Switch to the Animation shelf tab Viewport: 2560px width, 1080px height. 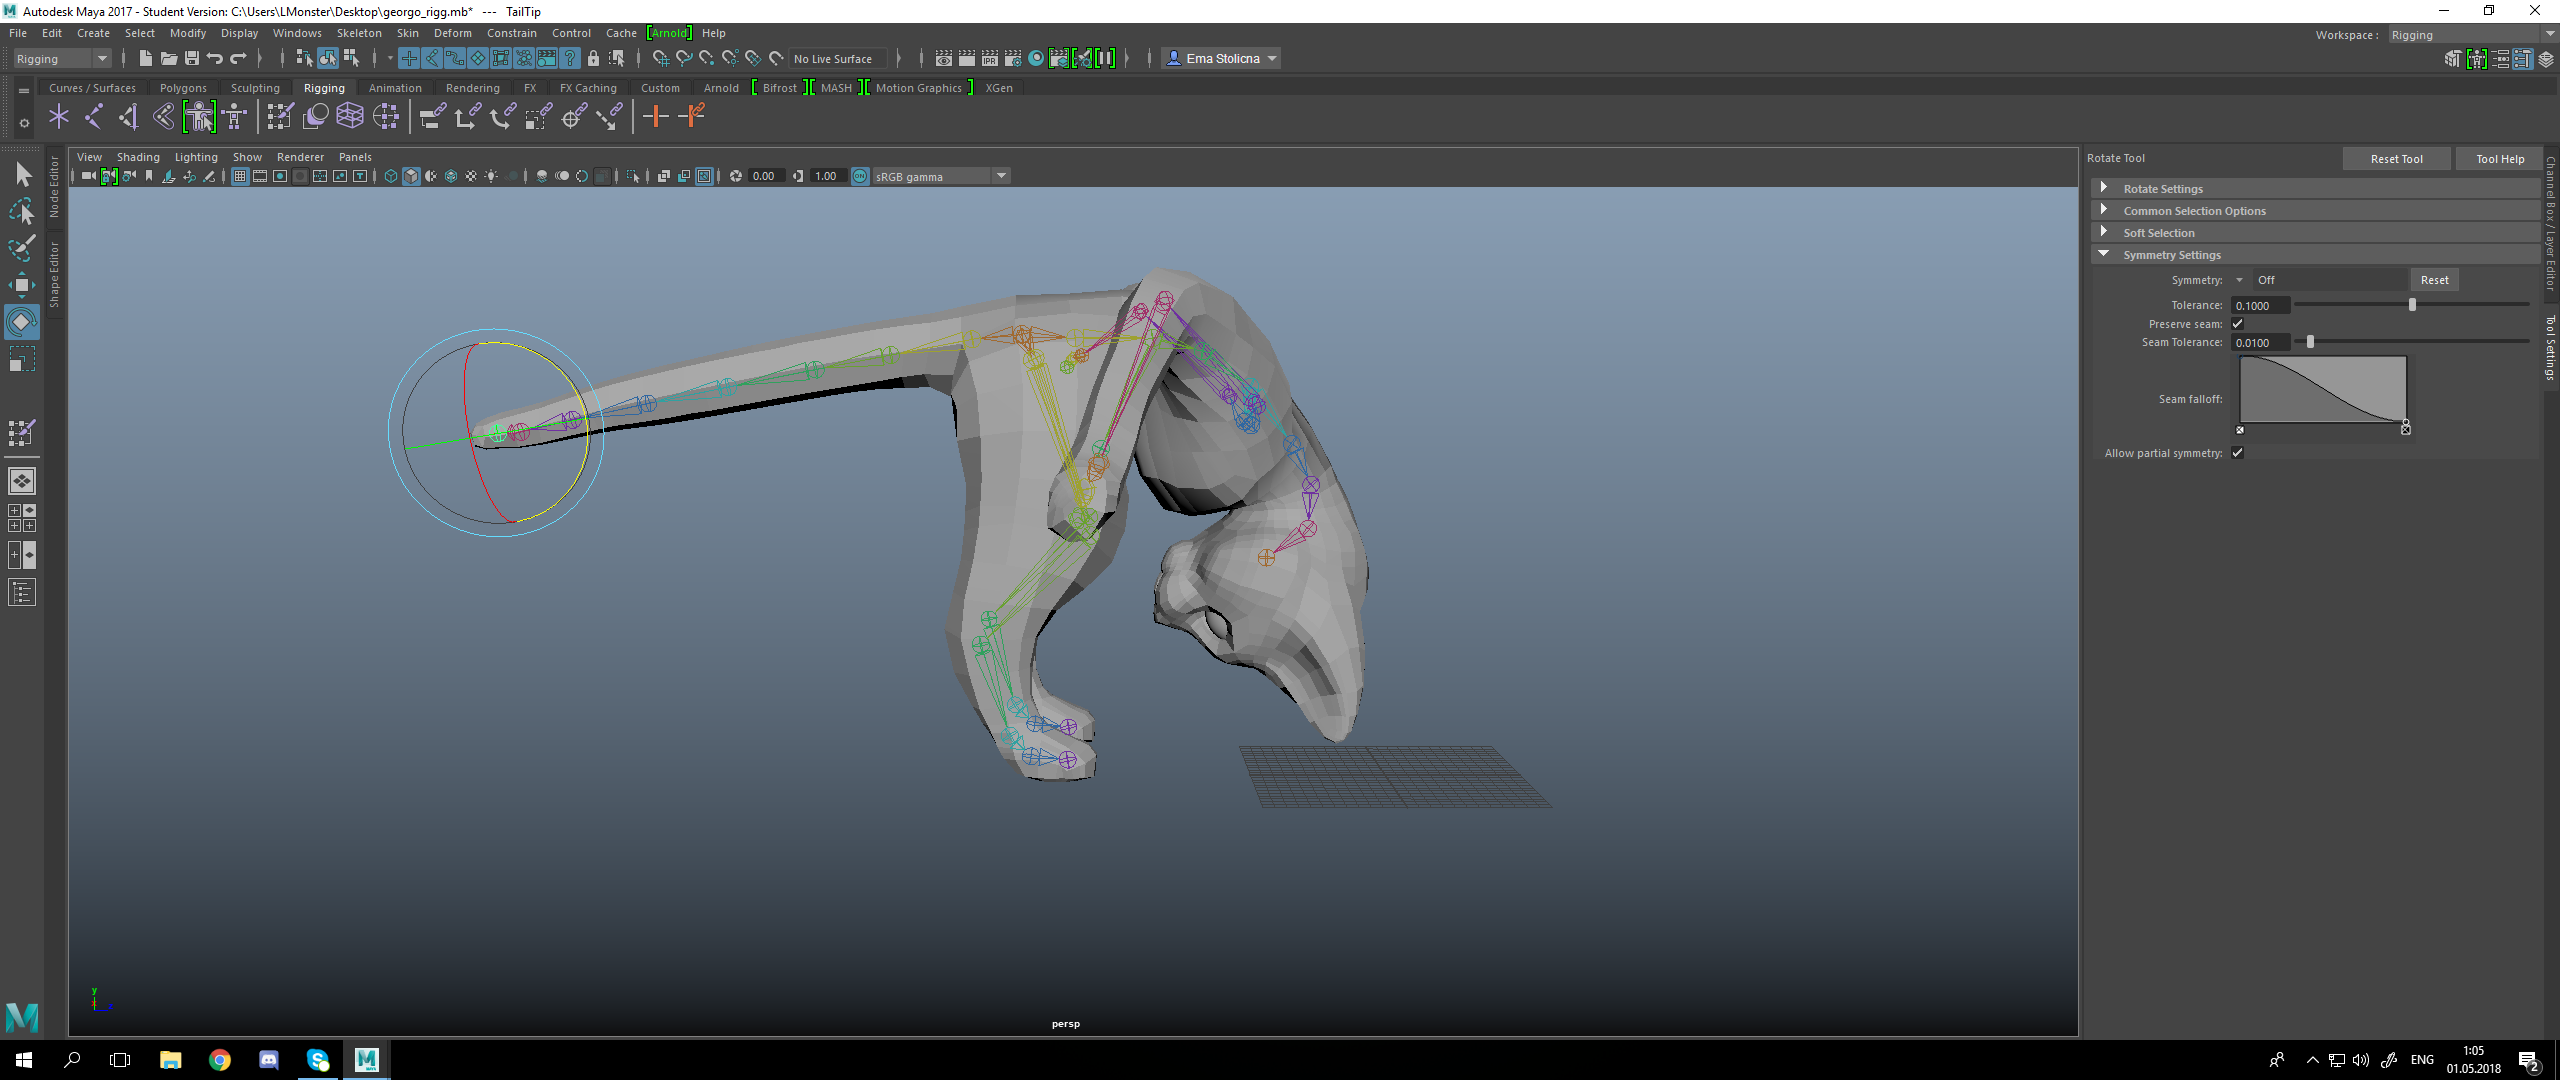(395, 88)
